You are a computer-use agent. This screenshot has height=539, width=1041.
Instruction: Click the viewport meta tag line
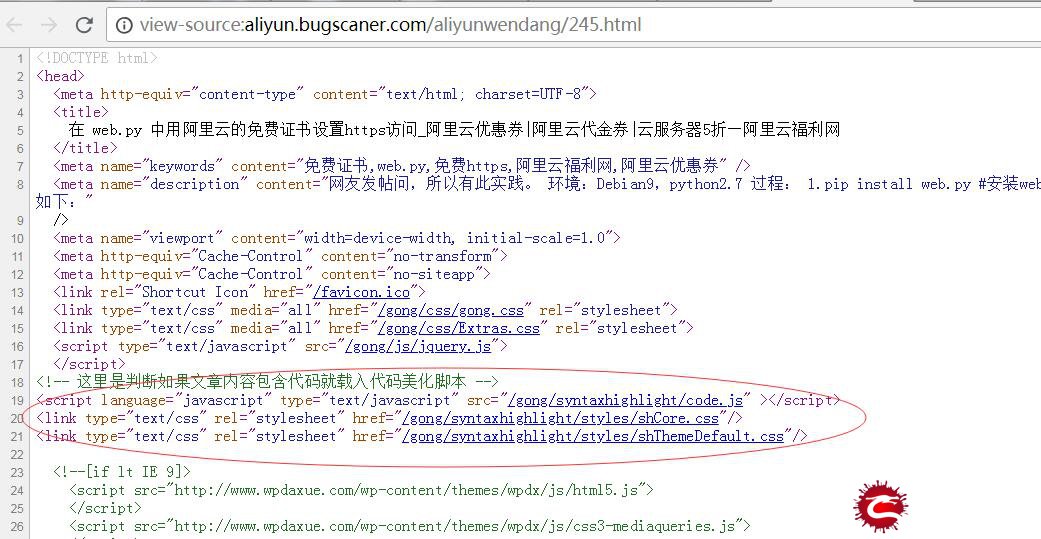(x=337, y=238)
